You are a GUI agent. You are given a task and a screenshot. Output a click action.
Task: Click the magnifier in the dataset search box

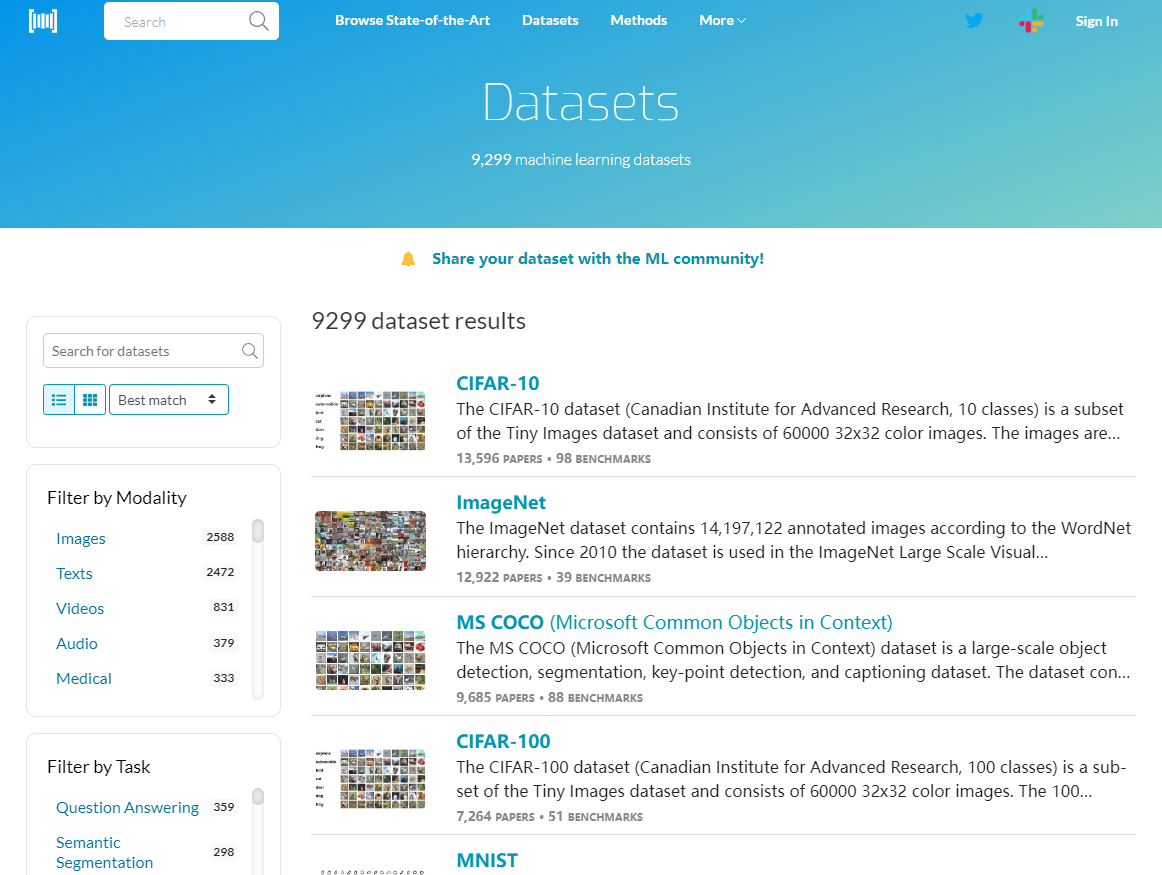pyautogui.click(x=249, y=350)
